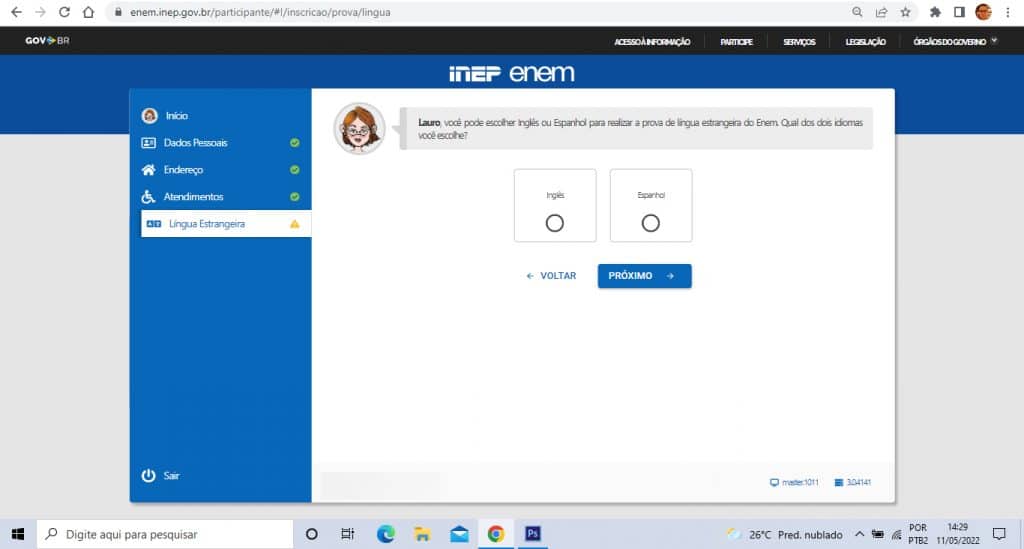Click the Cortana circle icon
This screenshot has height=549, width=1024.
pyautogui.click(x=312, y=534)
